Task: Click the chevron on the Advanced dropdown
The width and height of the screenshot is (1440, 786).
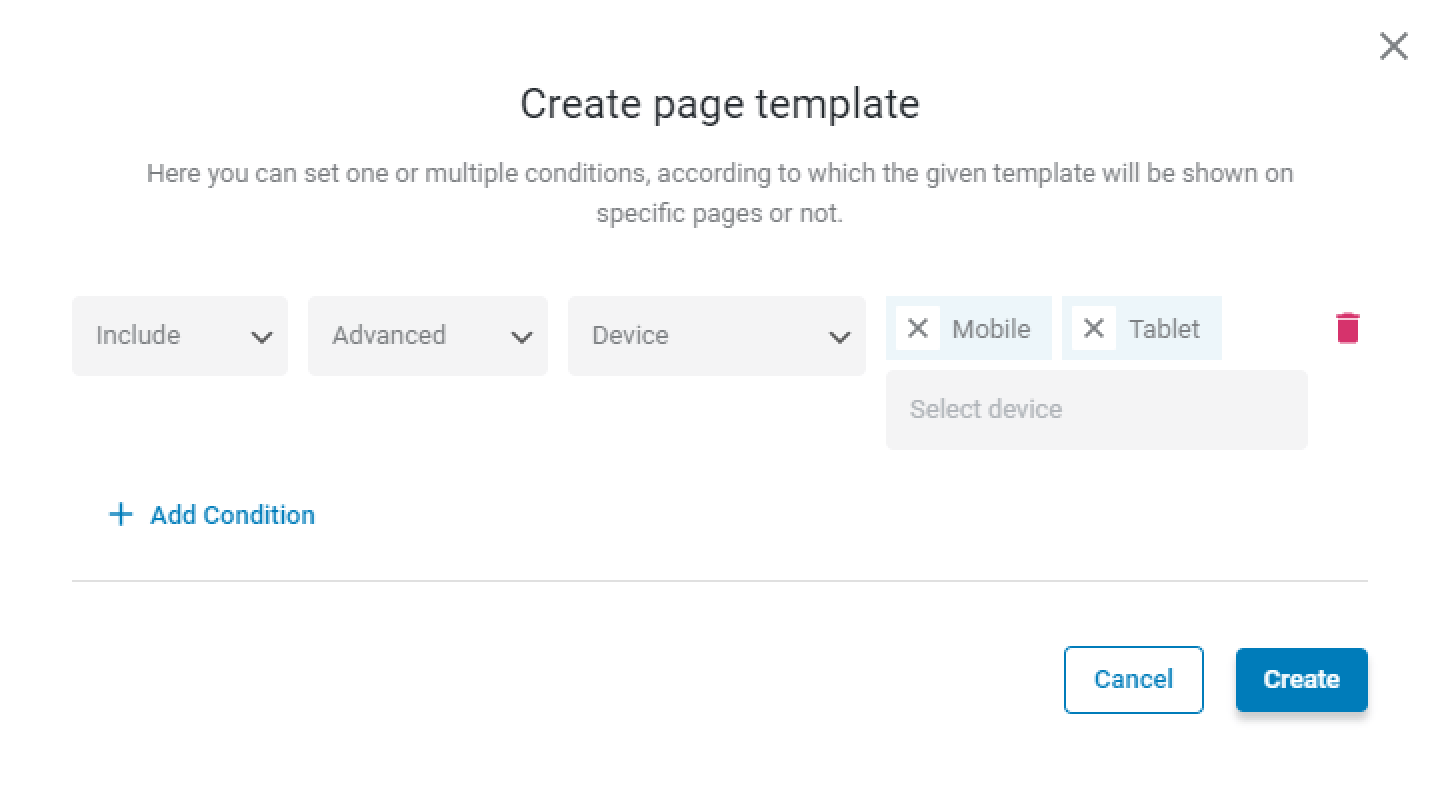Action: tap(522, 337)
